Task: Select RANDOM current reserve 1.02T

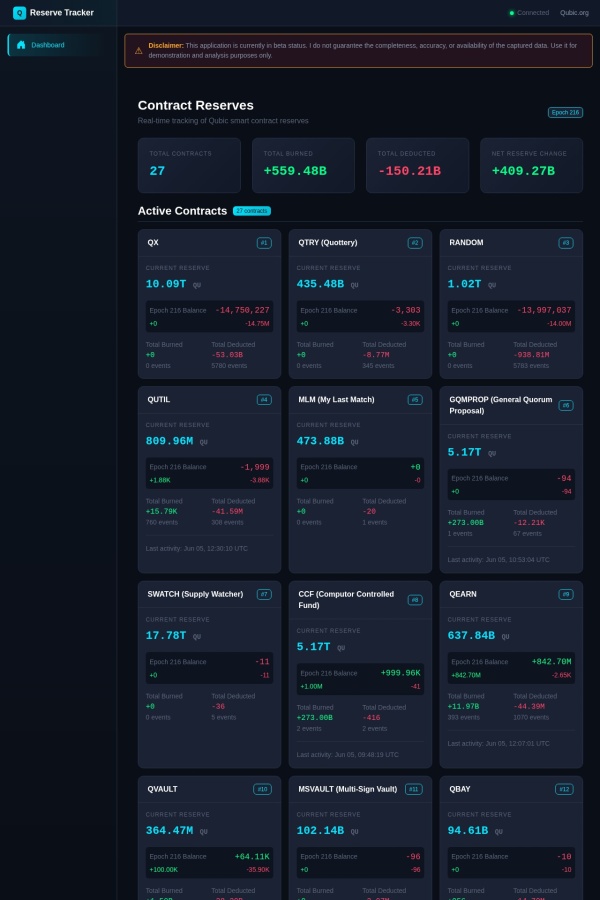Action: point(464,284)
